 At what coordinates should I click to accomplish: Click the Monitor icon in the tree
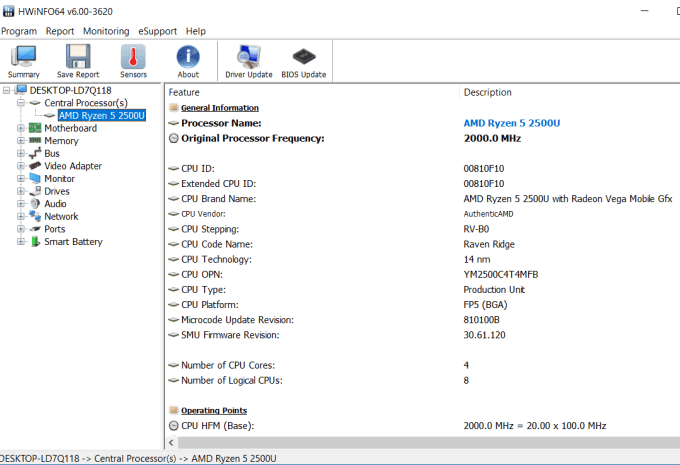[35, 178]
